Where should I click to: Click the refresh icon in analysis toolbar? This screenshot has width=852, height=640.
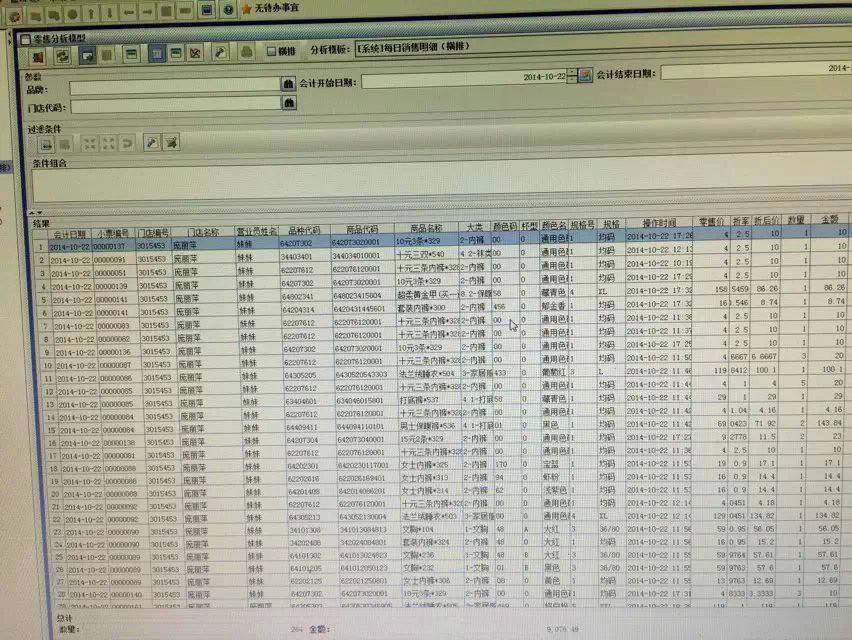pos(62,52)
